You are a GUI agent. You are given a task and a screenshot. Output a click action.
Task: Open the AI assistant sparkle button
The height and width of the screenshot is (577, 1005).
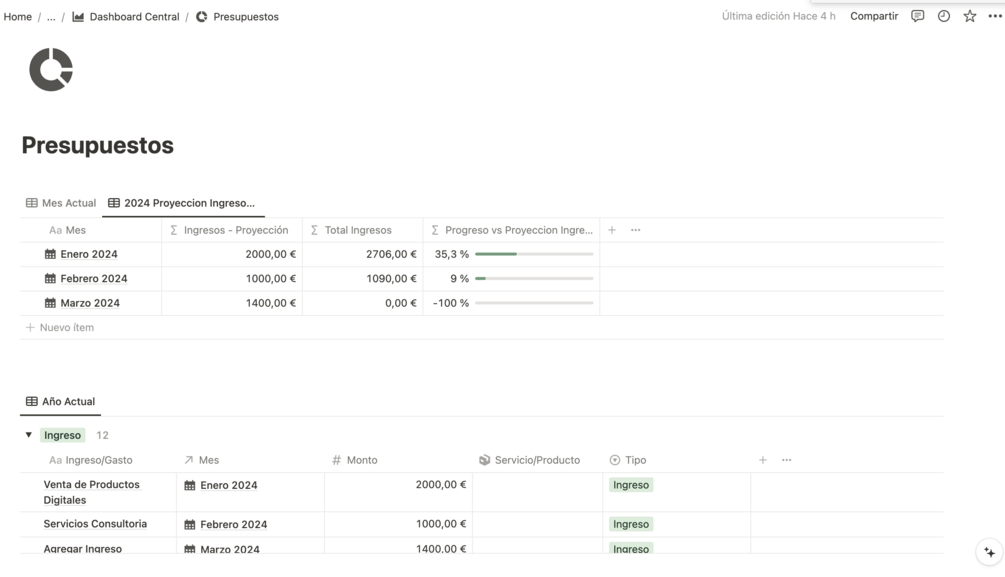click(x=989, y=552)
